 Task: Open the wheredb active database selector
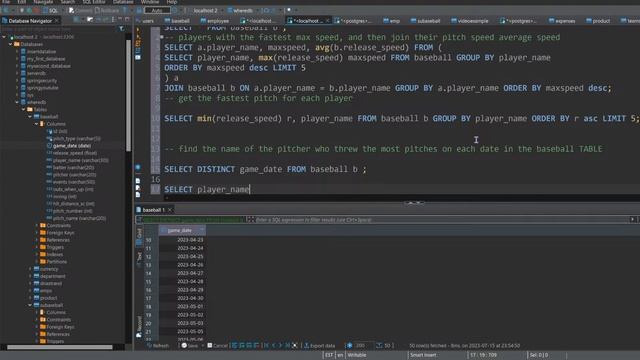click(x=240, y=10)
